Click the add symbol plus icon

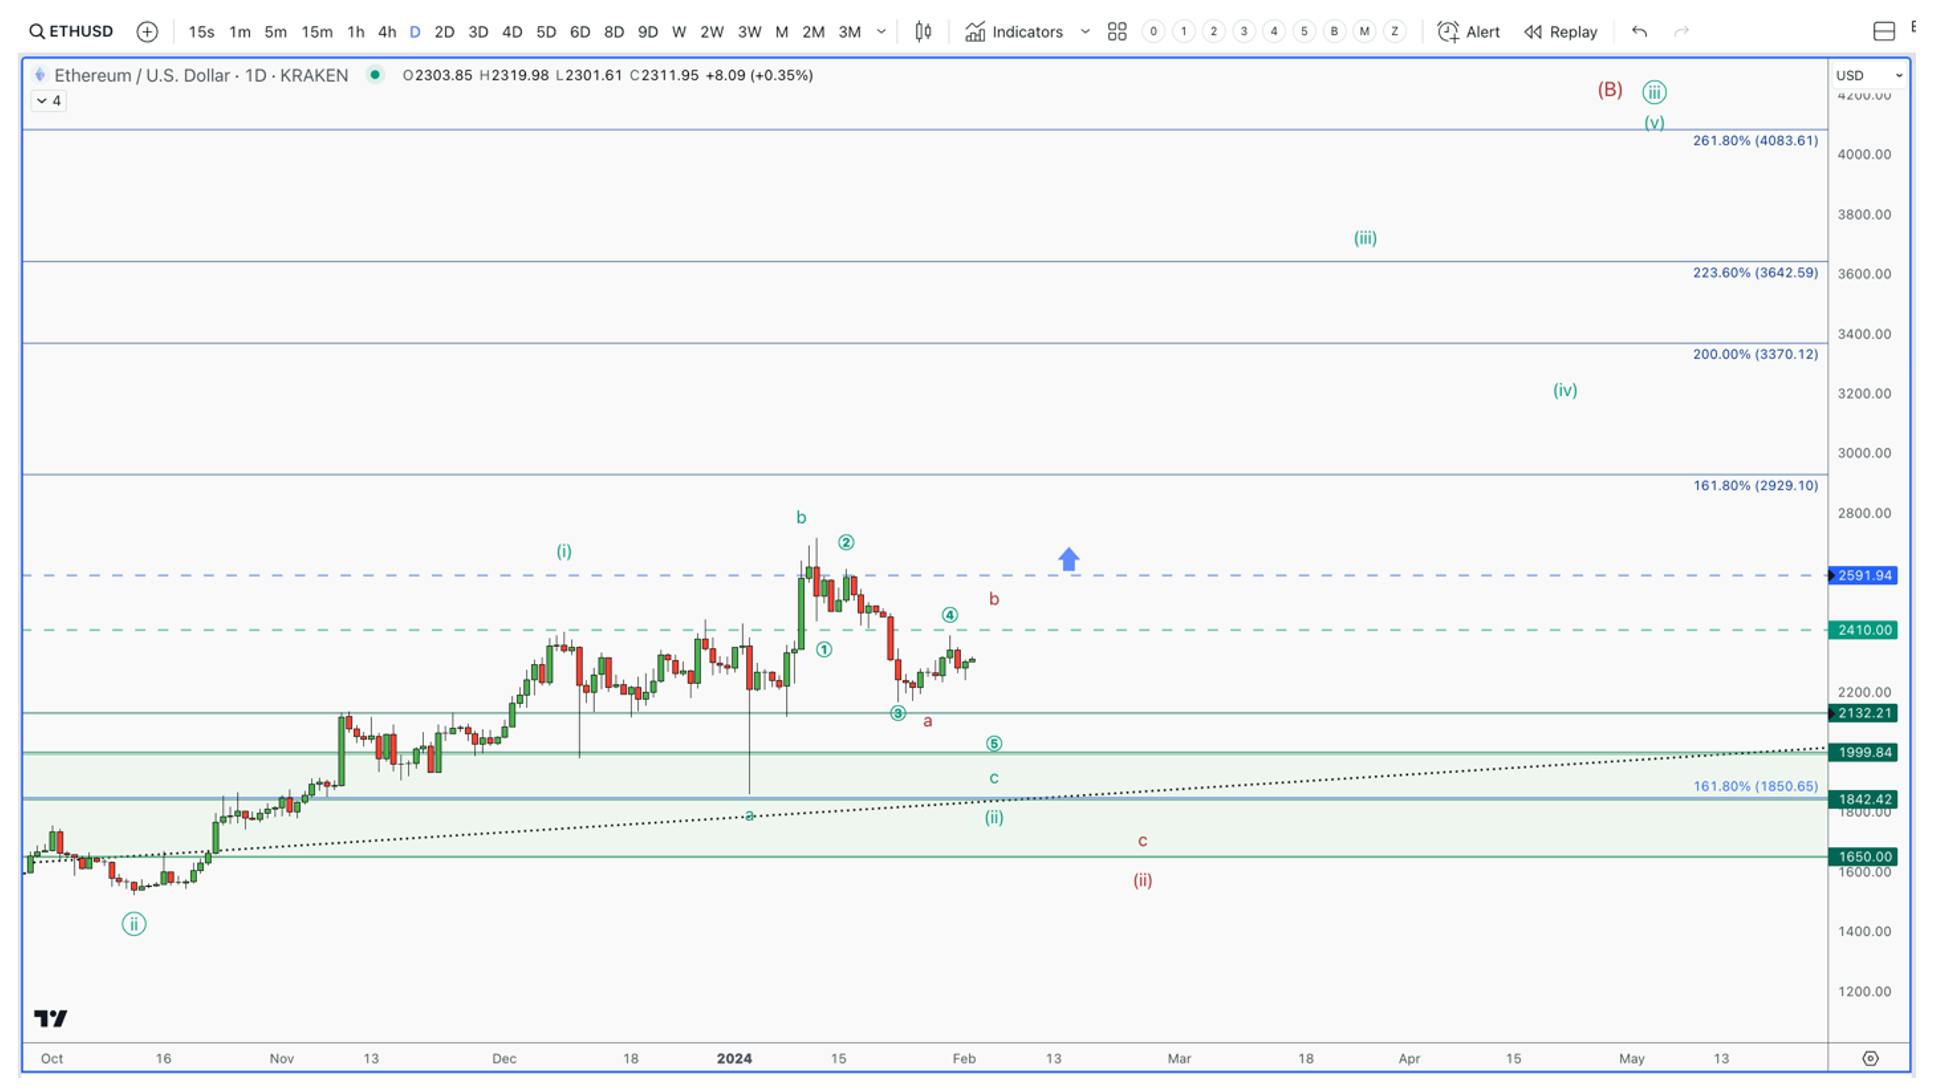tap(147, 31)
